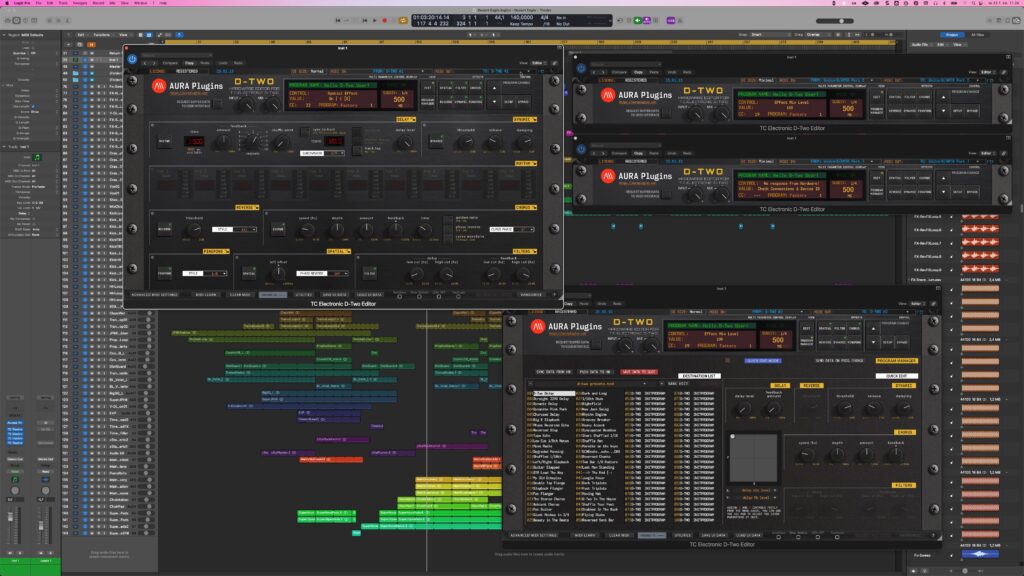This screenshot has width=1024, height=576.
Task: Open the View Editor dropdown in large D-Two header
Action: coord(539,63)
